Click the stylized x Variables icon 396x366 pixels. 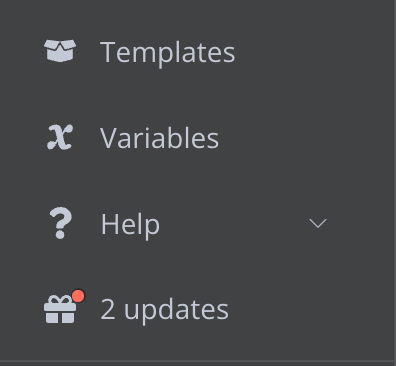[60, 137]
